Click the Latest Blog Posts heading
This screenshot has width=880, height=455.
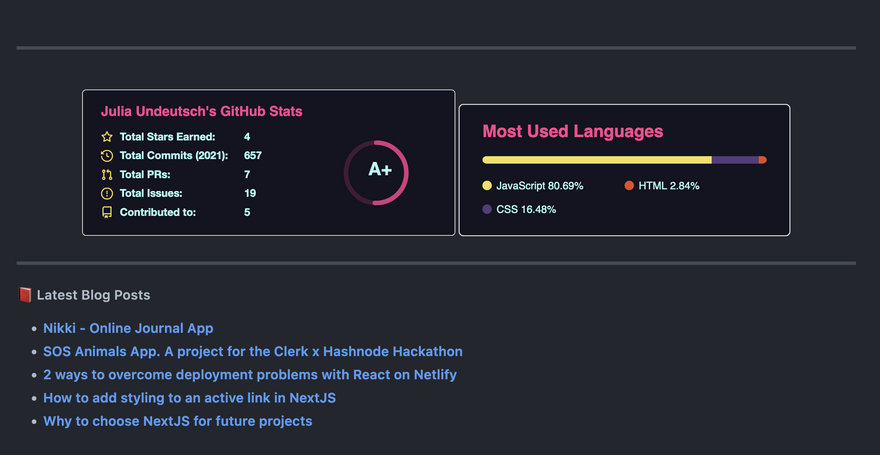coord(93,295)
